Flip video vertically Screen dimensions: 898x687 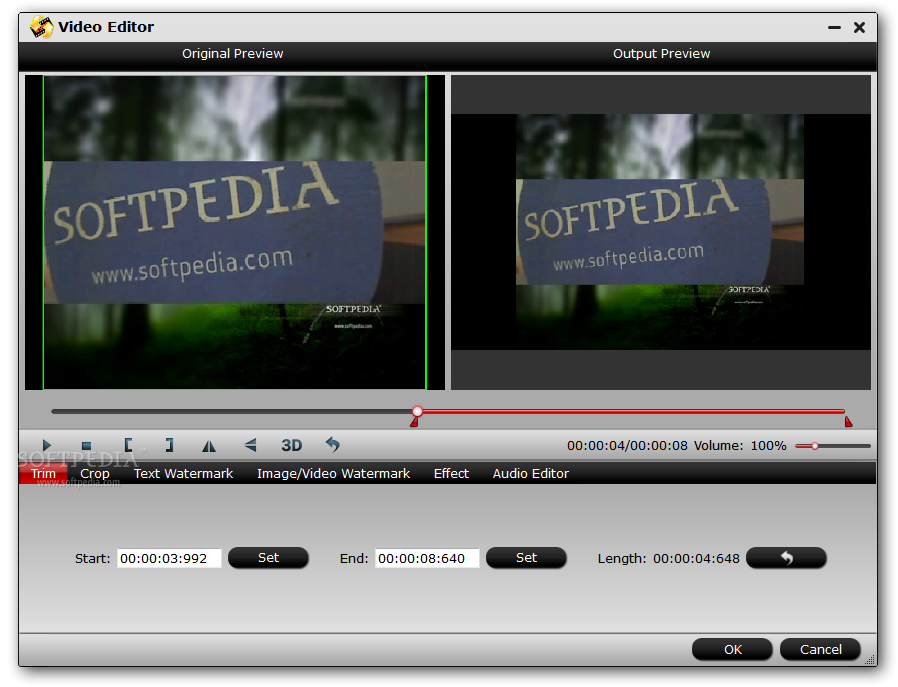coord(251,445)
